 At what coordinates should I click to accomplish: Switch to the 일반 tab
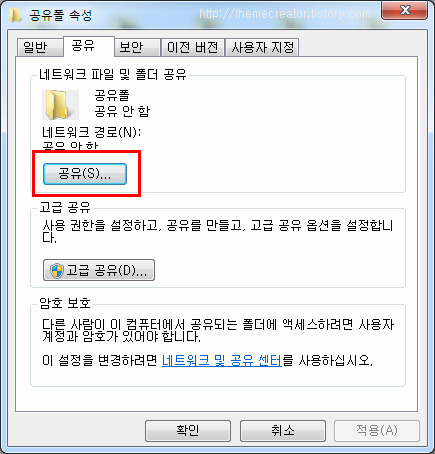tap(40, 47)
